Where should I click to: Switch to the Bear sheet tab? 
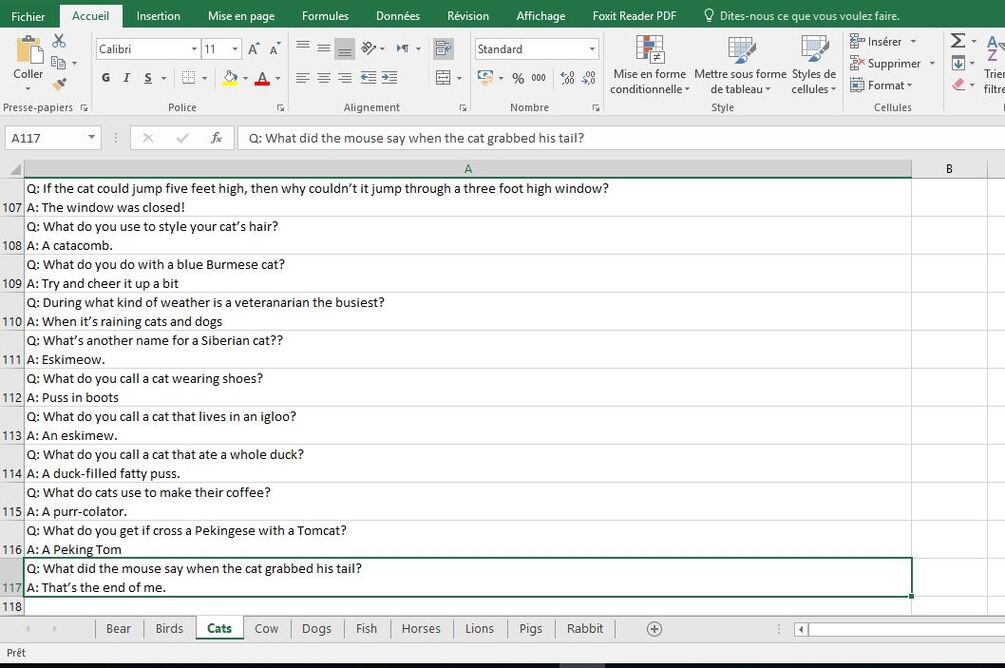pyautogui.click(x=119, y=629)
